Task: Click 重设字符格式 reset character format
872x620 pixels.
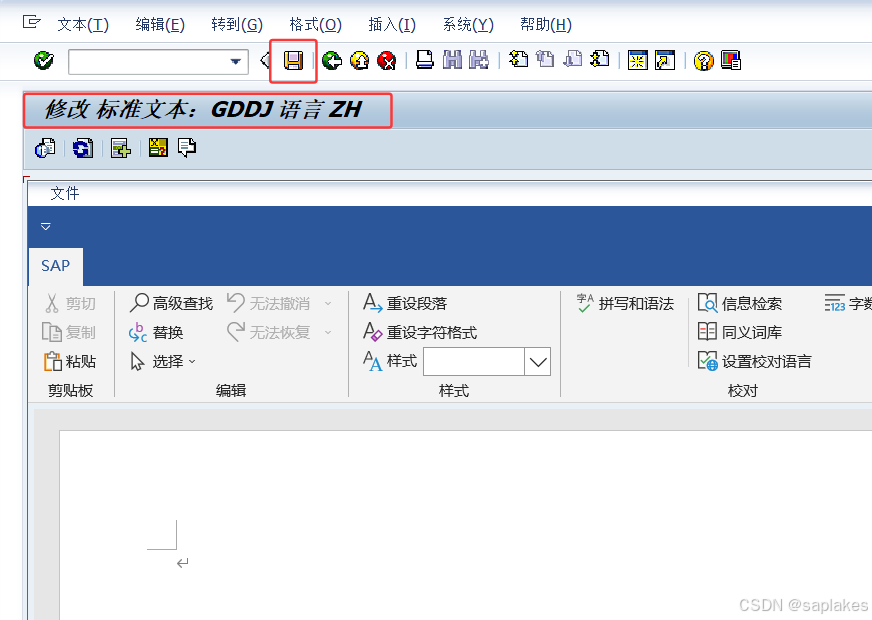Action: click(420, 333)
